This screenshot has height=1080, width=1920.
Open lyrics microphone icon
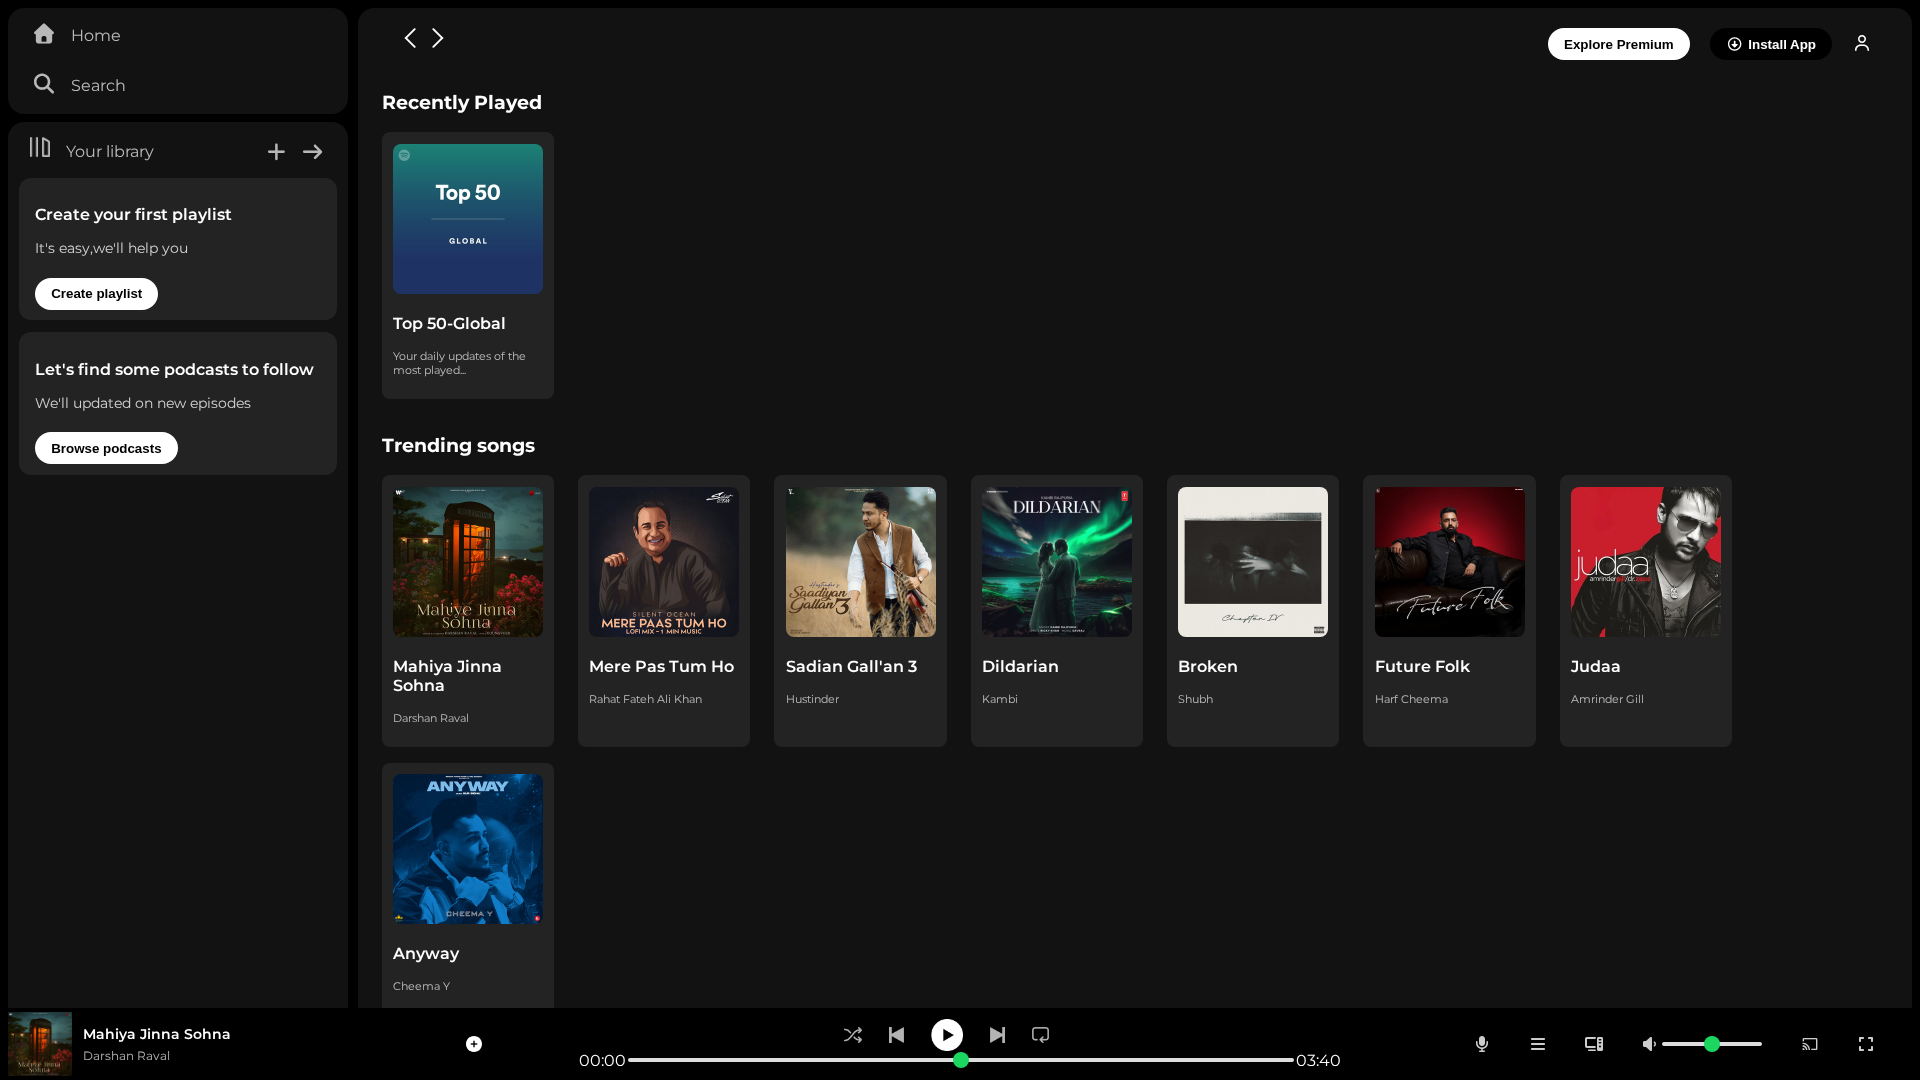coord(1482,1044)
